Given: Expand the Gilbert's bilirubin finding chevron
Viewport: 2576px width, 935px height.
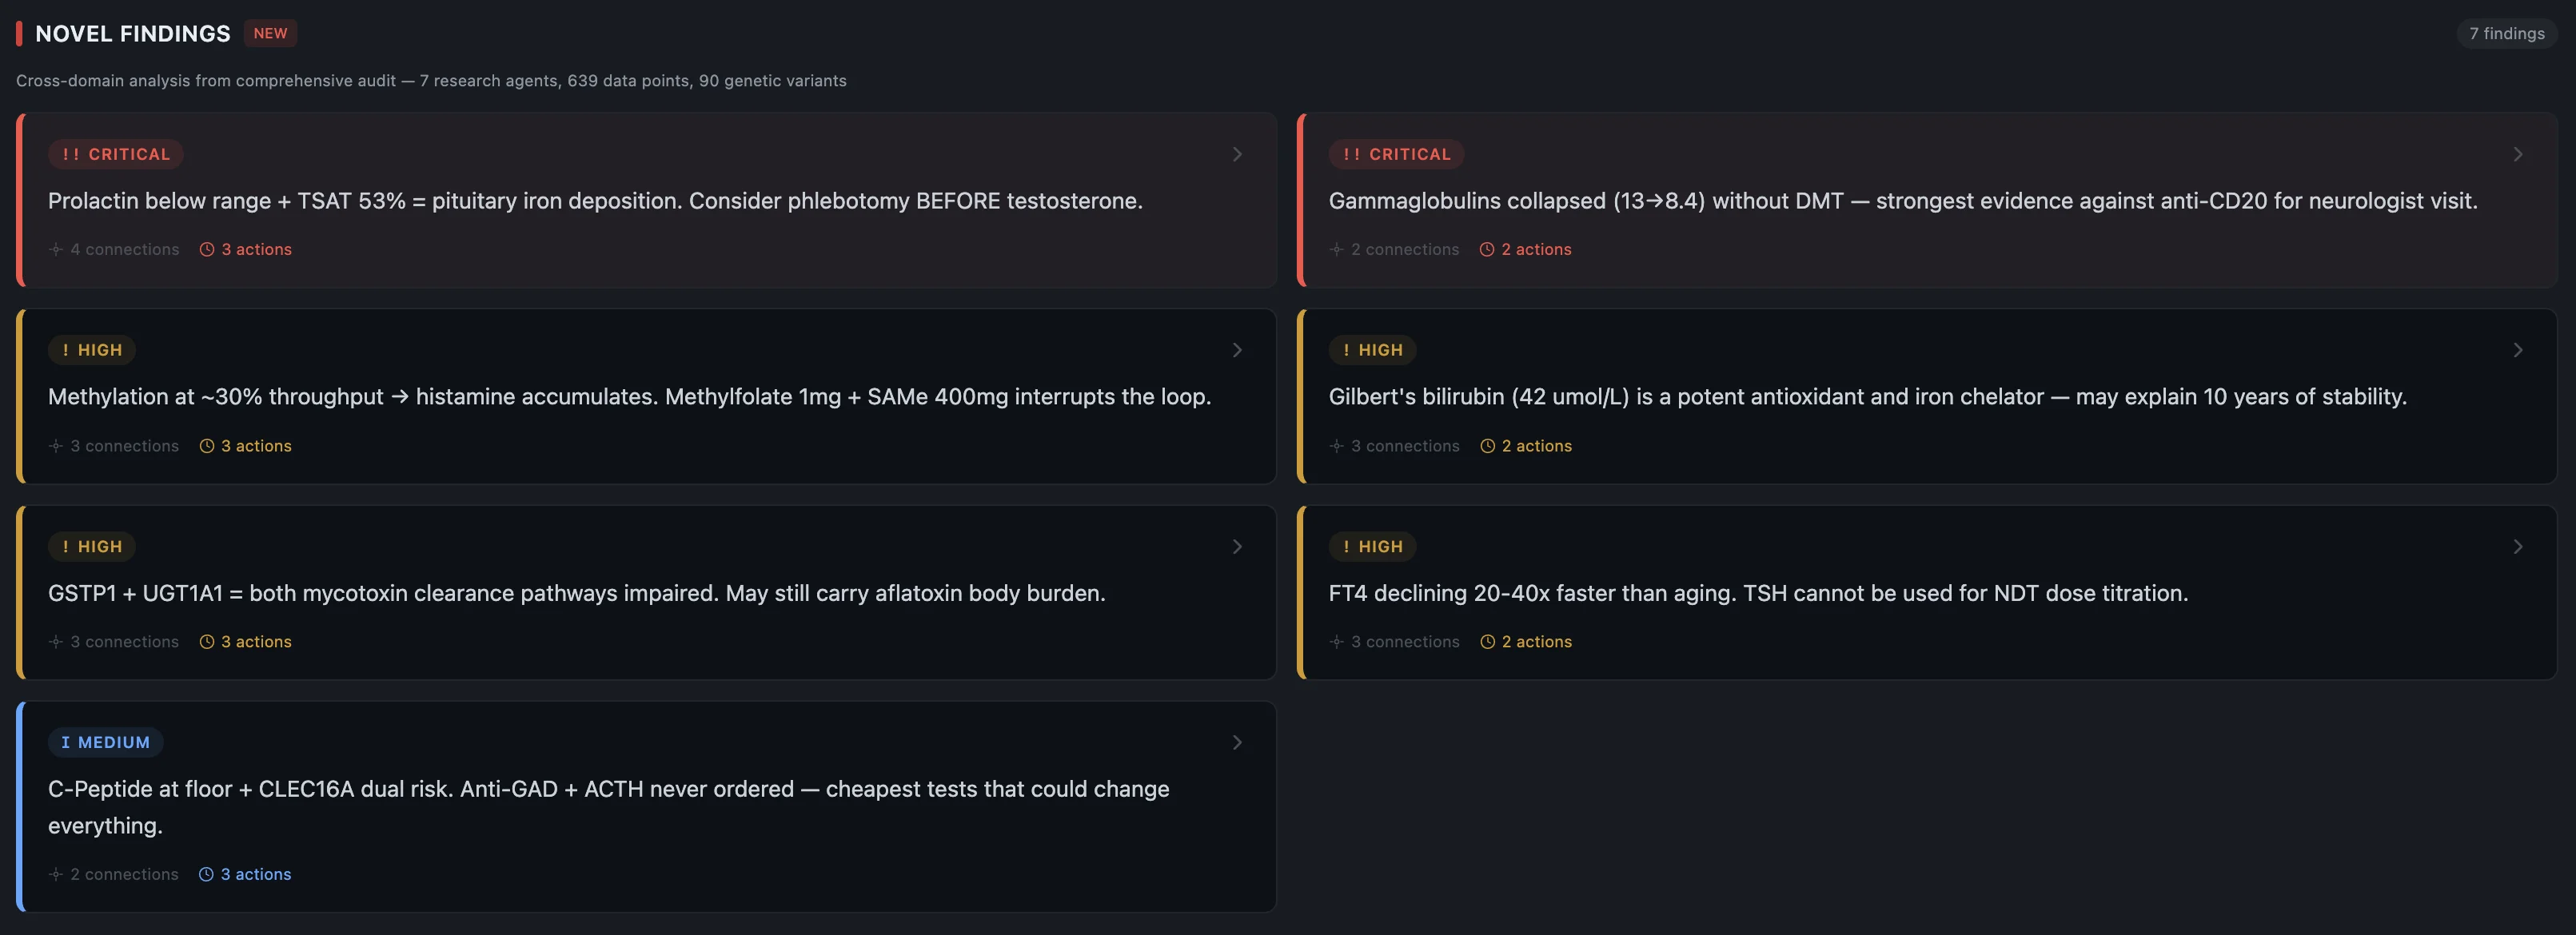Looking at the screenshot, I should click(2518, 350).
